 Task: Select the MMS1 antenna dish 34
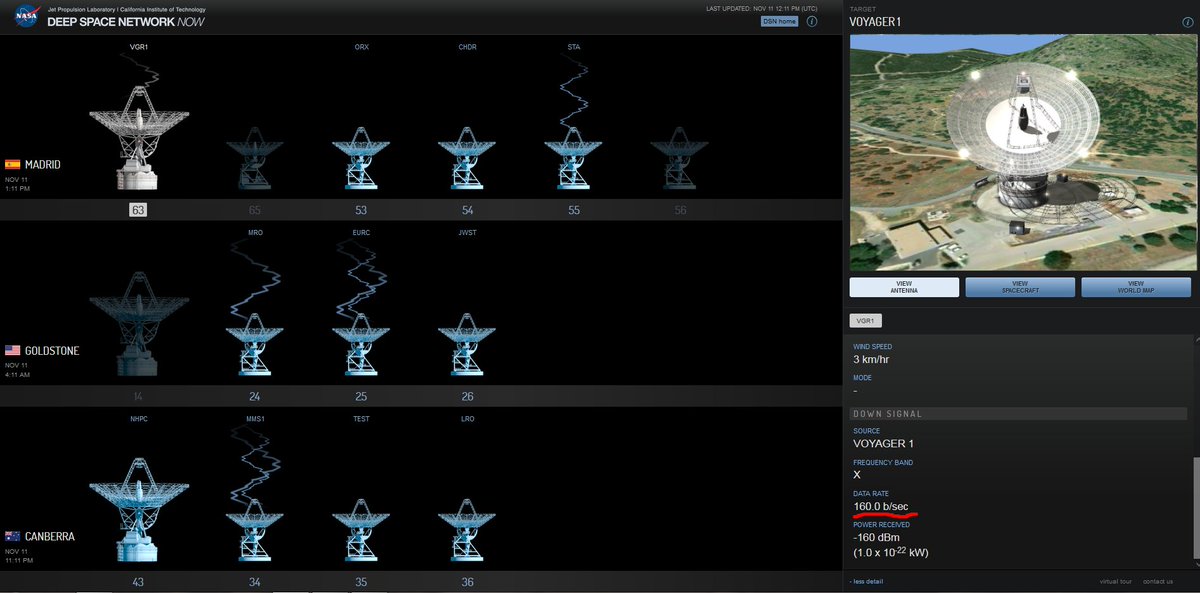(x=254, y=531)
